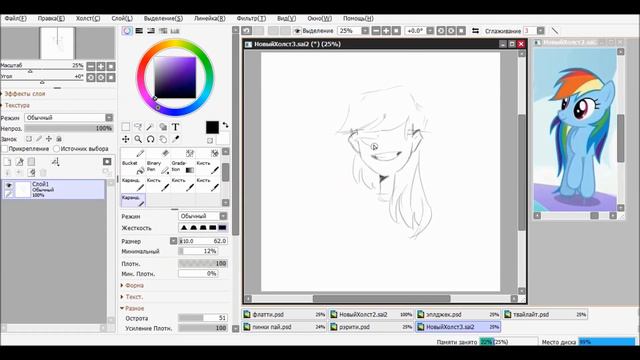Open the RGB sliders color panel
This screenshot has height=360, width=640.
(139, 31)
